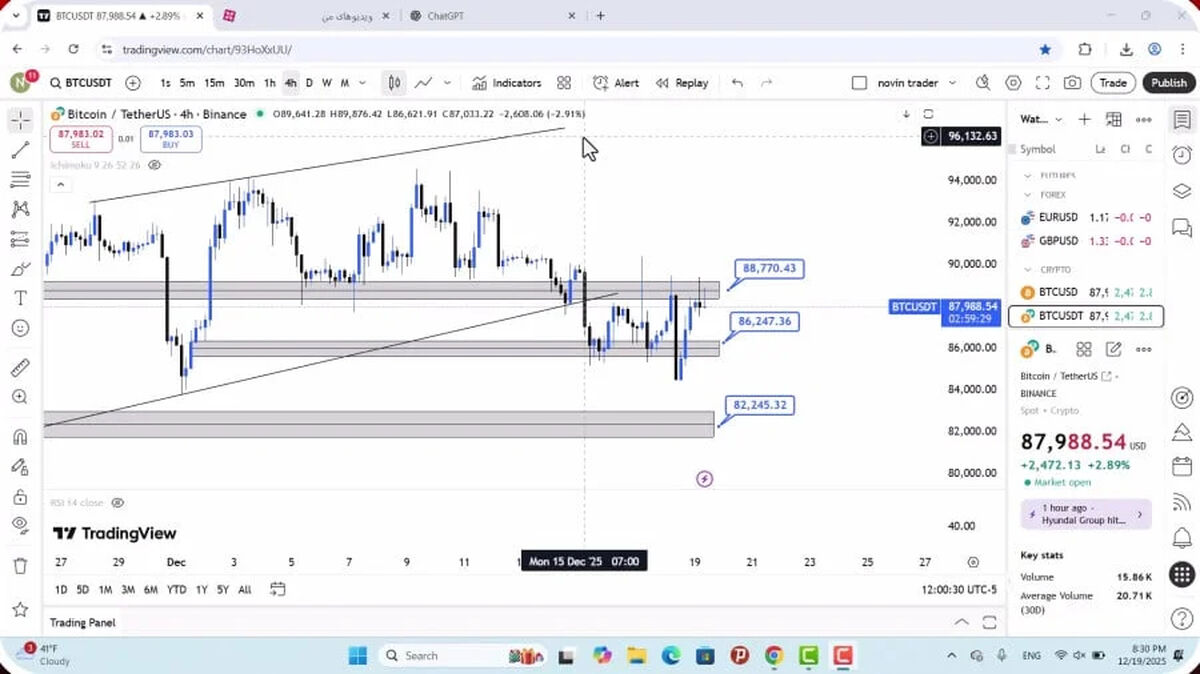Open watchlist advanced view icon
Image resolution: width=1200 pixels, height=674 pixels.
click(1114, 120)
